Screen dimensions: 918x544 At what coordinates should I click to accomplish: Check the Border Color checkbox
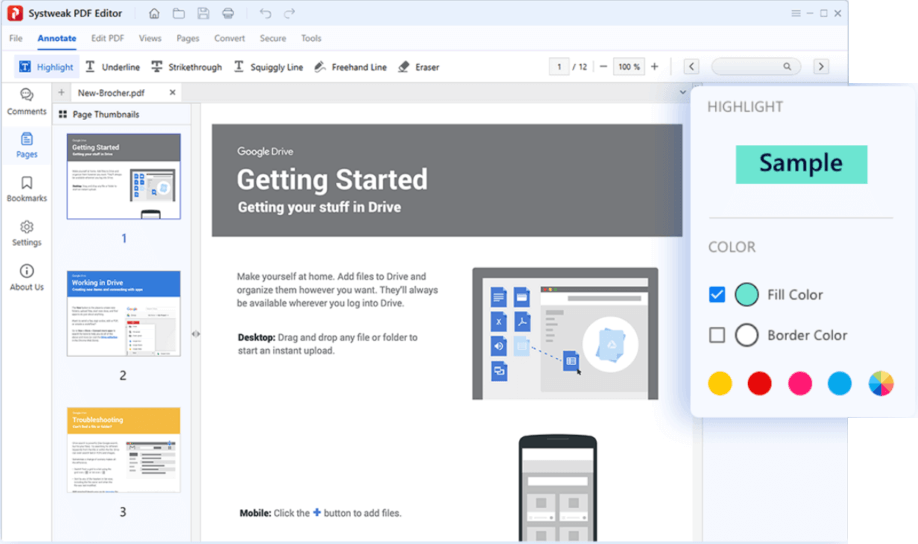pos(717,335)
